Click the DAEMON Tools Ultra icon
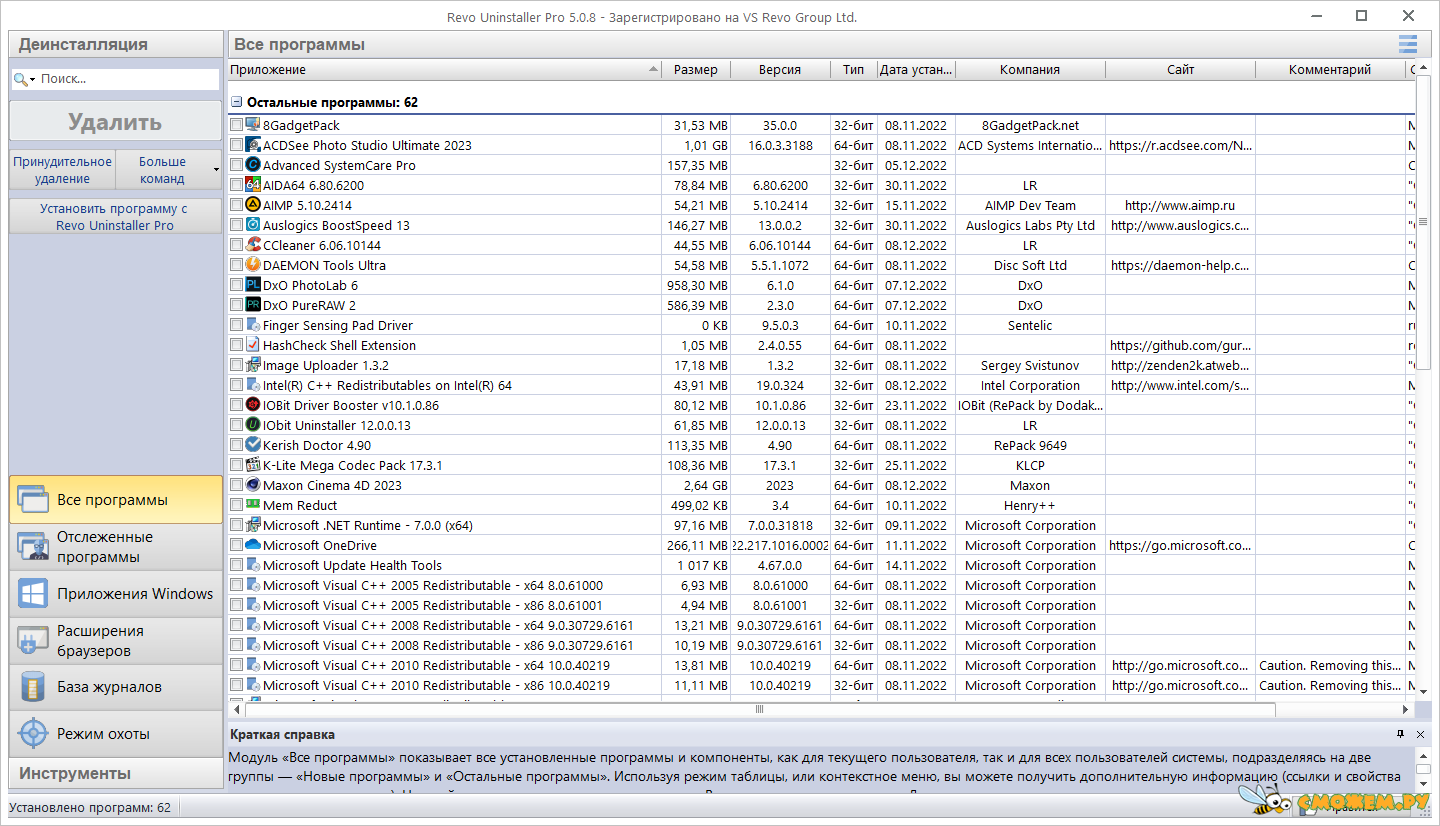1440x826 pixels. [x=253, y=265]
